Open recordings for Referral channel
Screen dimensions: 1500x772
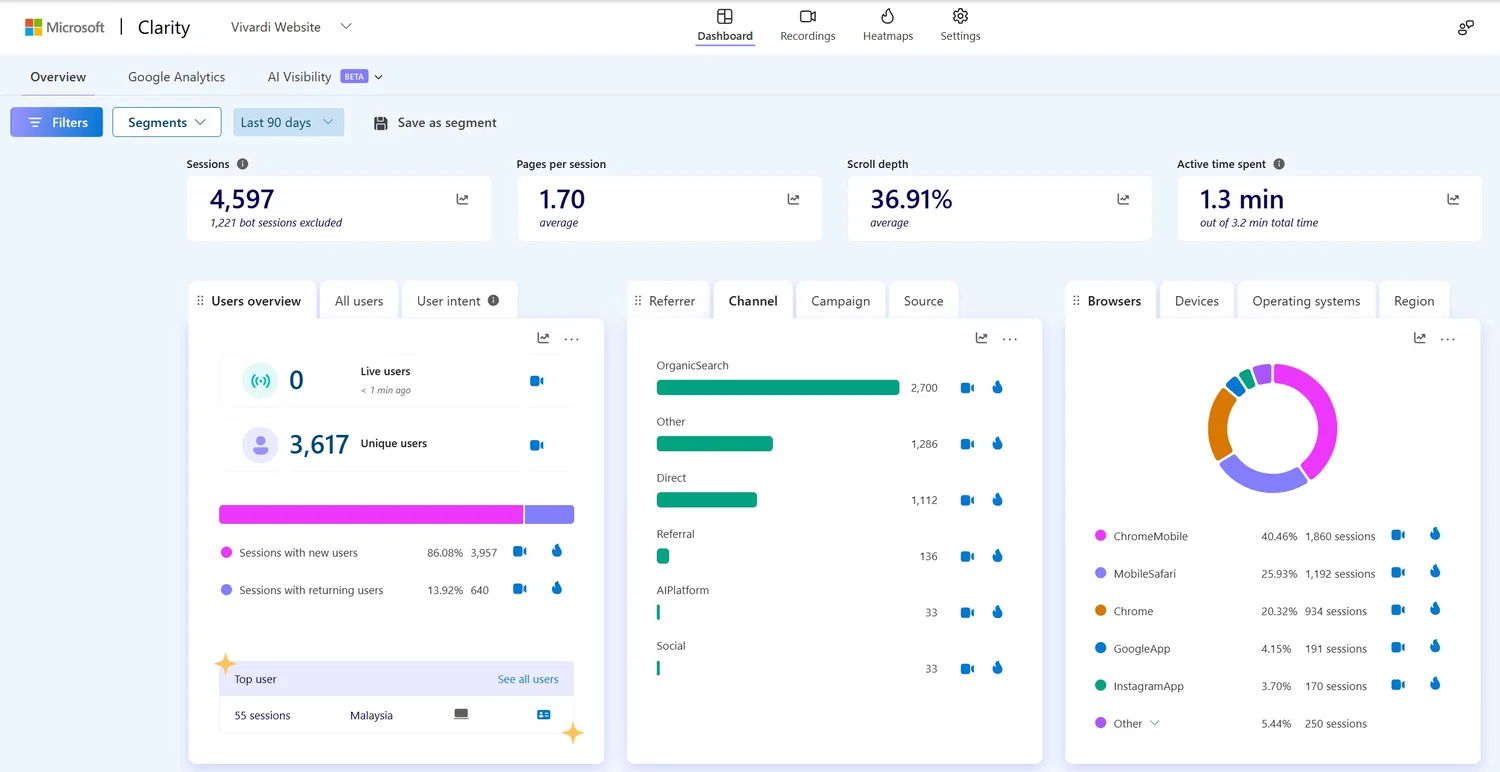pyautogui.click(x=967, y=556)
